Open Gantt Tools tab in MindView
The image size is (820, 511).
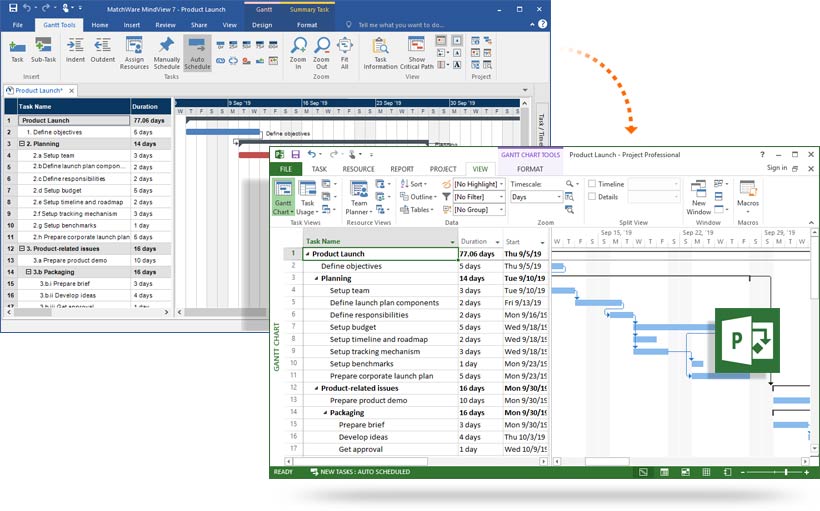(x=59, y=25)
